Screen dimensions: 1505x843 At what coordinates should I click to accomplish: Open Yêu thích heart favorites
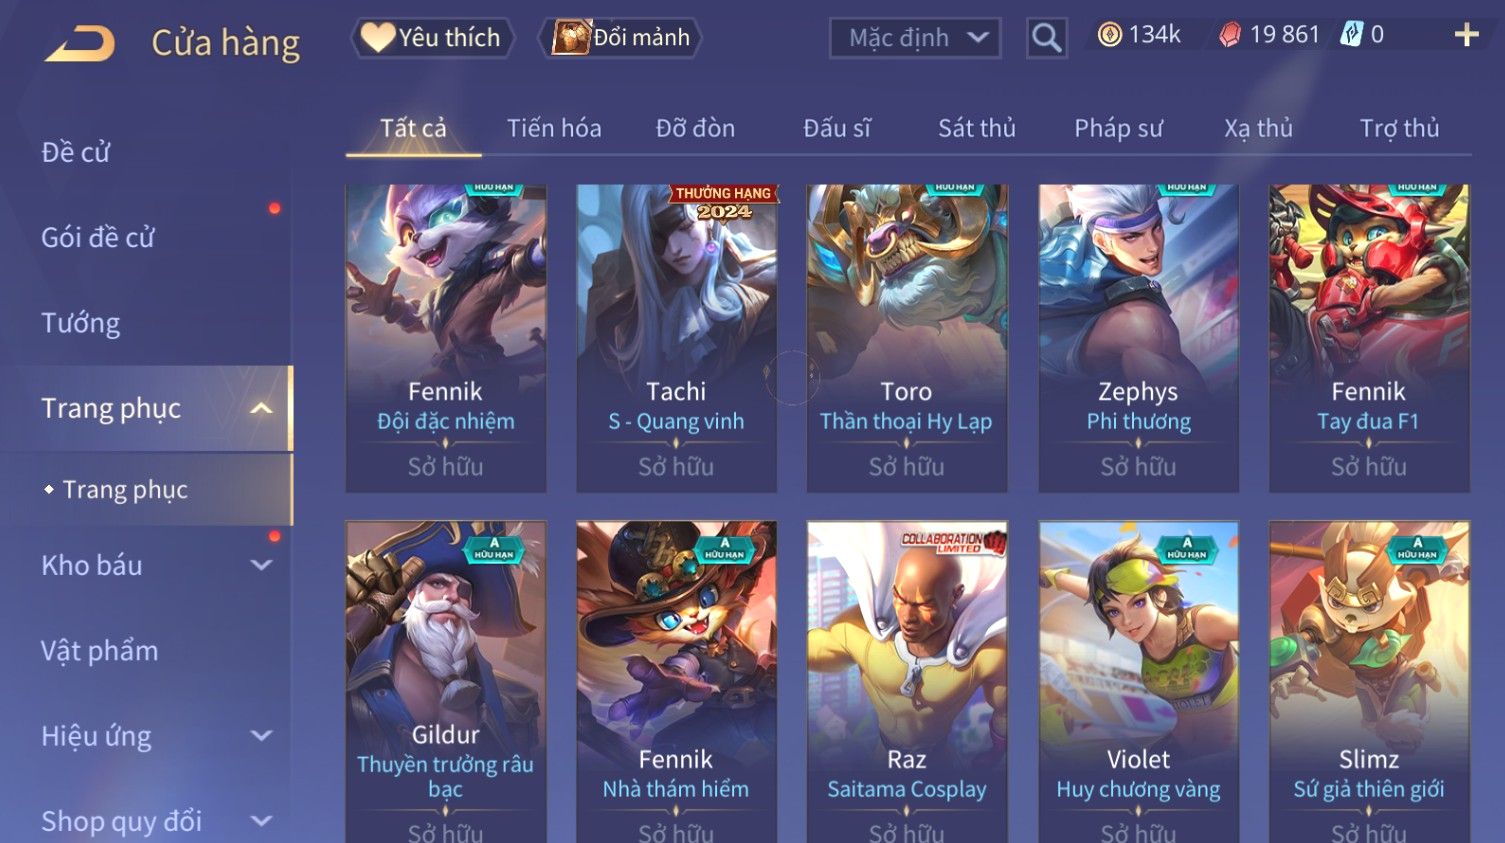[x=432, y=38]
